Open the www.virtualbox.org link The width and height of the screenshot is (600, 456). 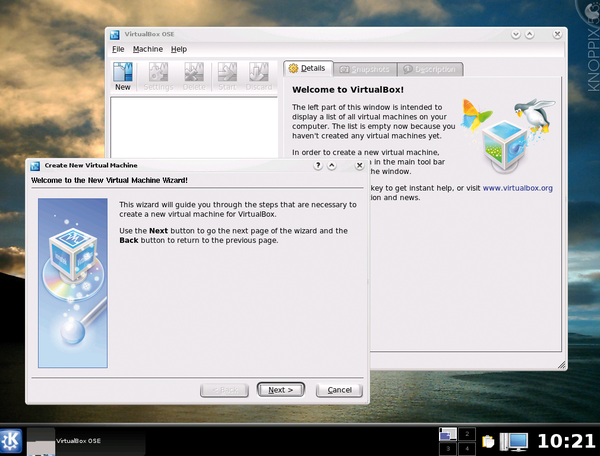pos(518,188)
